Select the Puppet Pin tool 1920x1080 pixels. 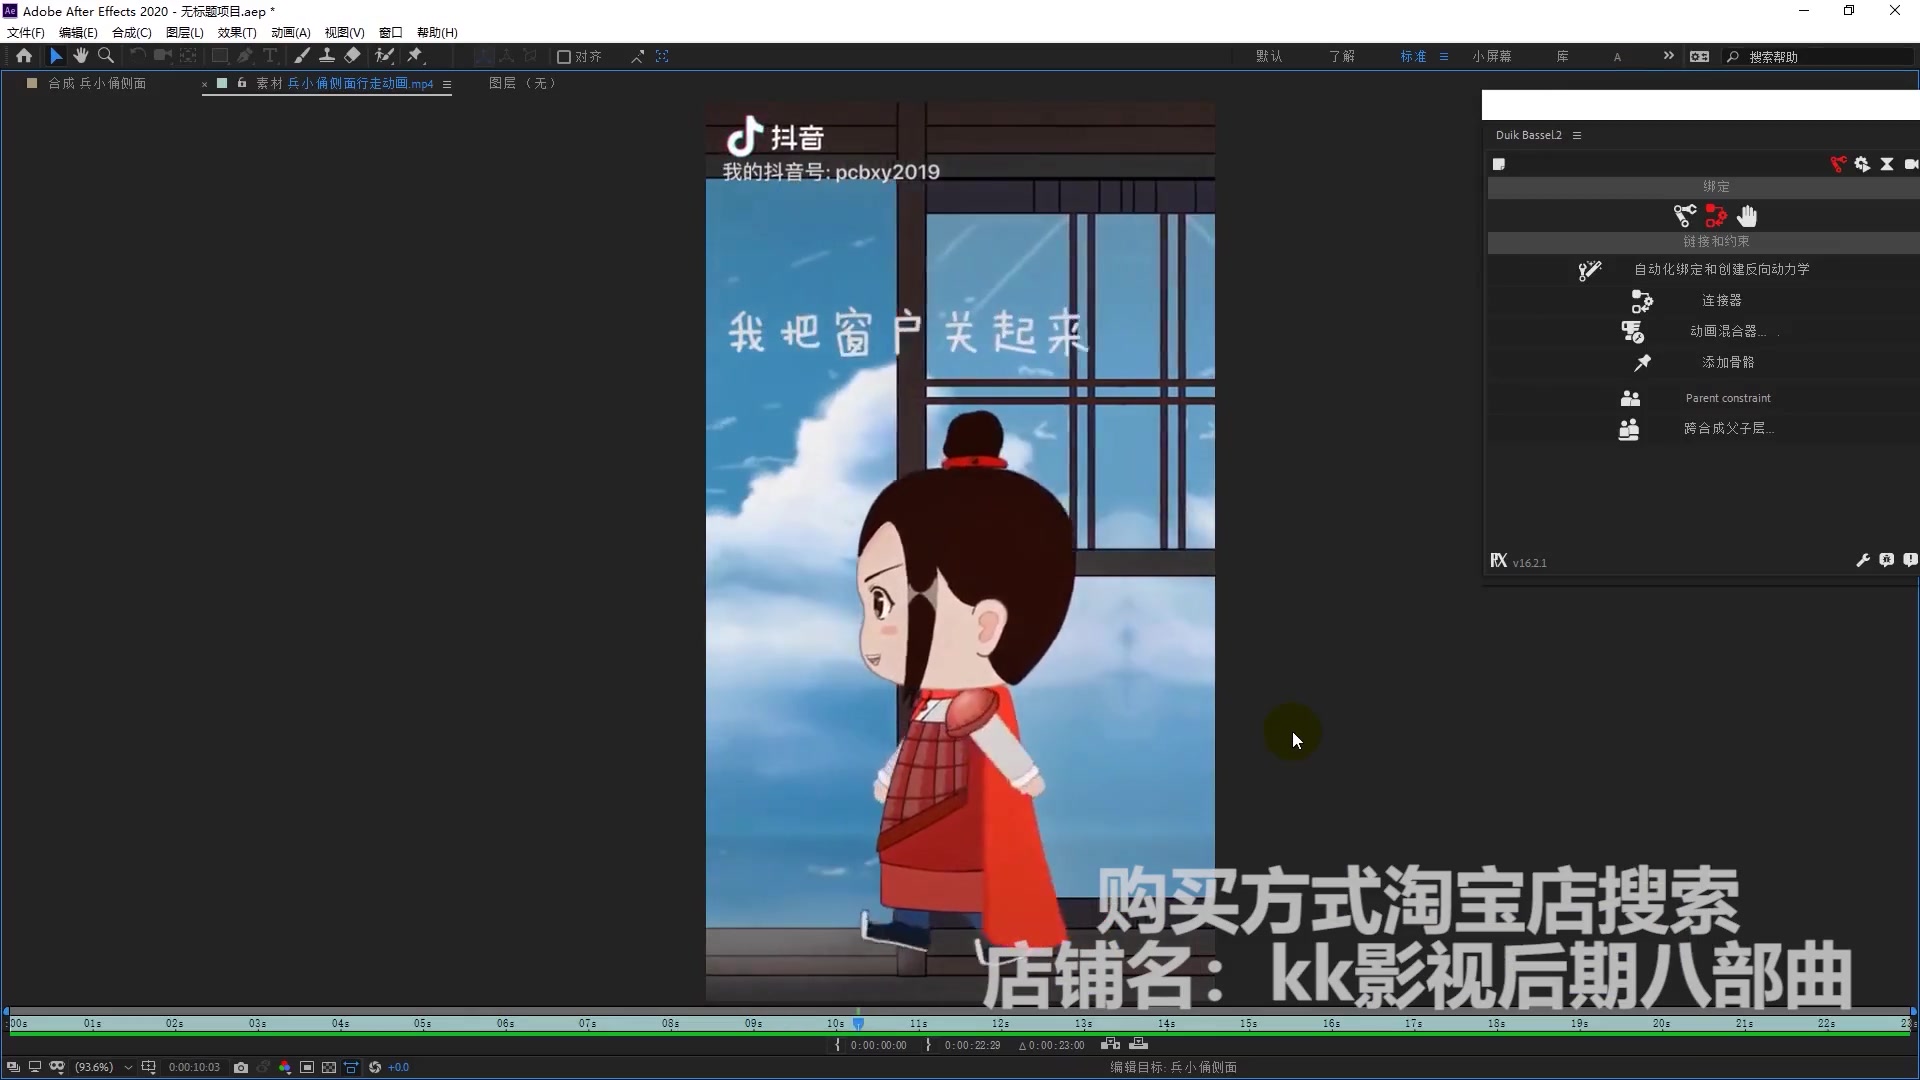(x=415, y=56)
